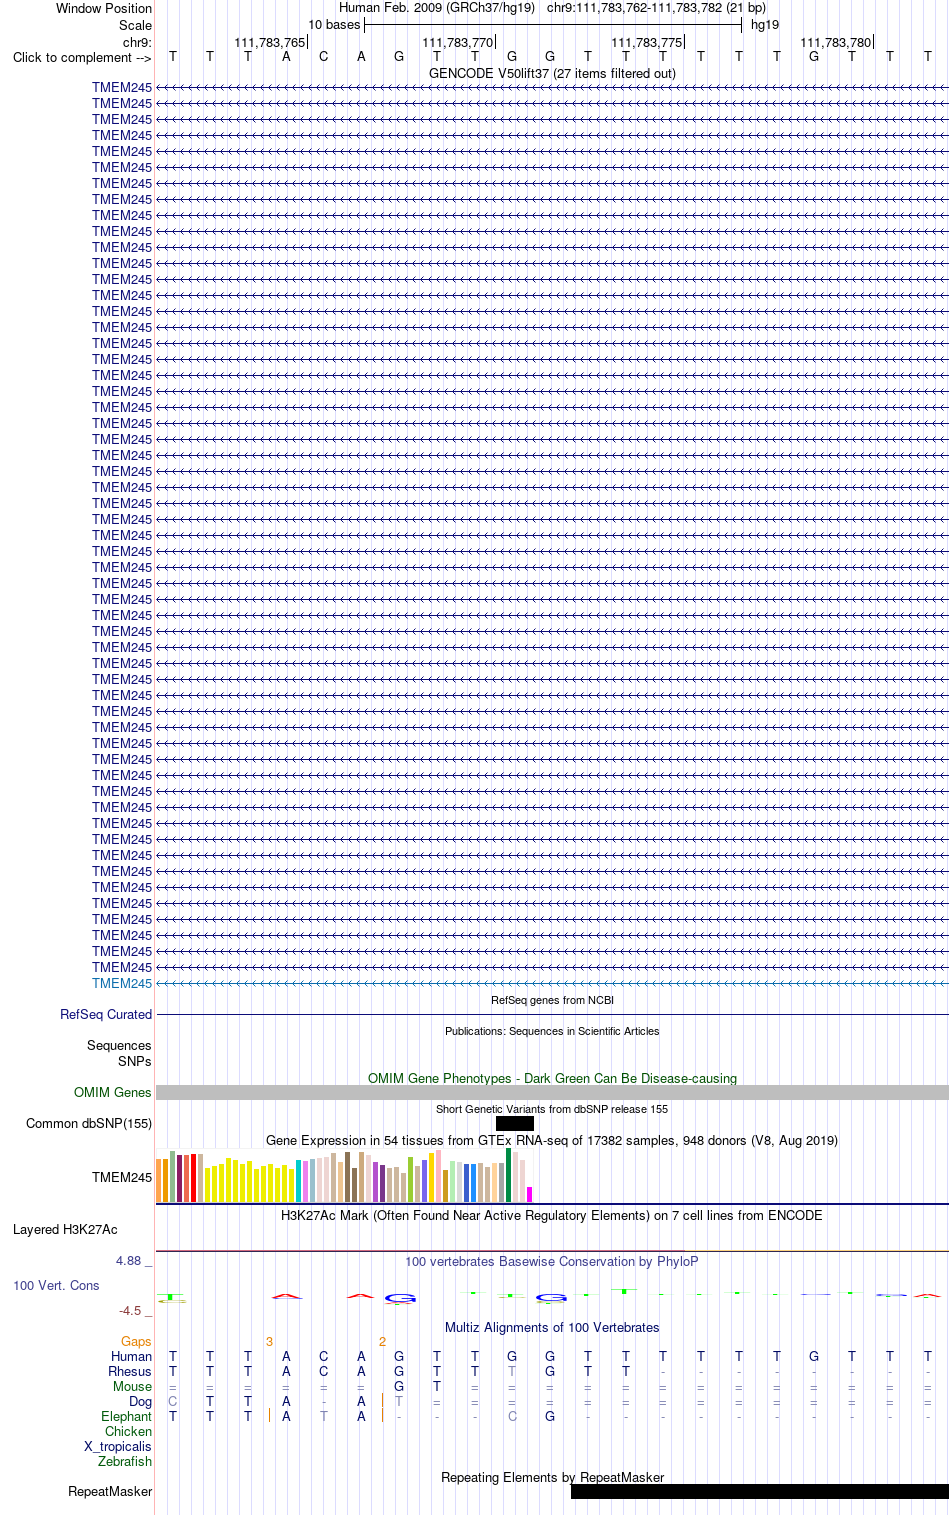
Task: Open the '100 Vert. Cons' track label
Action: [56, 1285]
